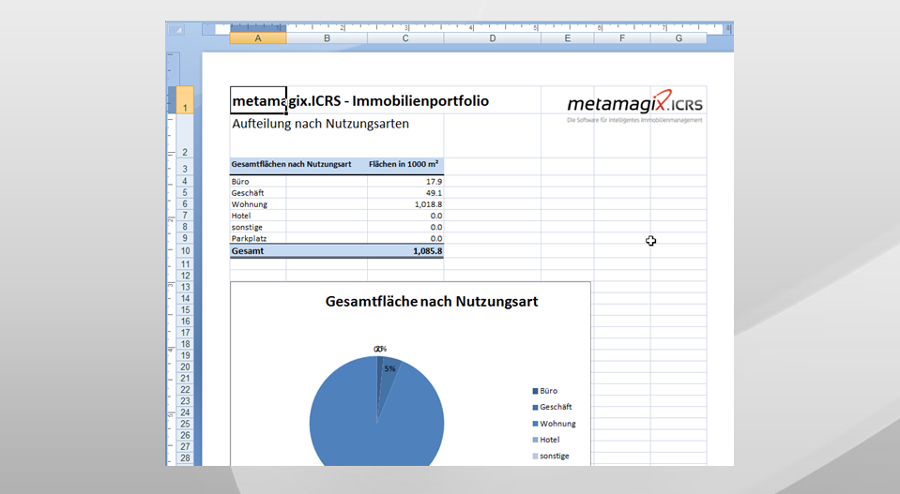Screen dimensions: 900x494
Task: Select column C header
Action: point(405,38)
